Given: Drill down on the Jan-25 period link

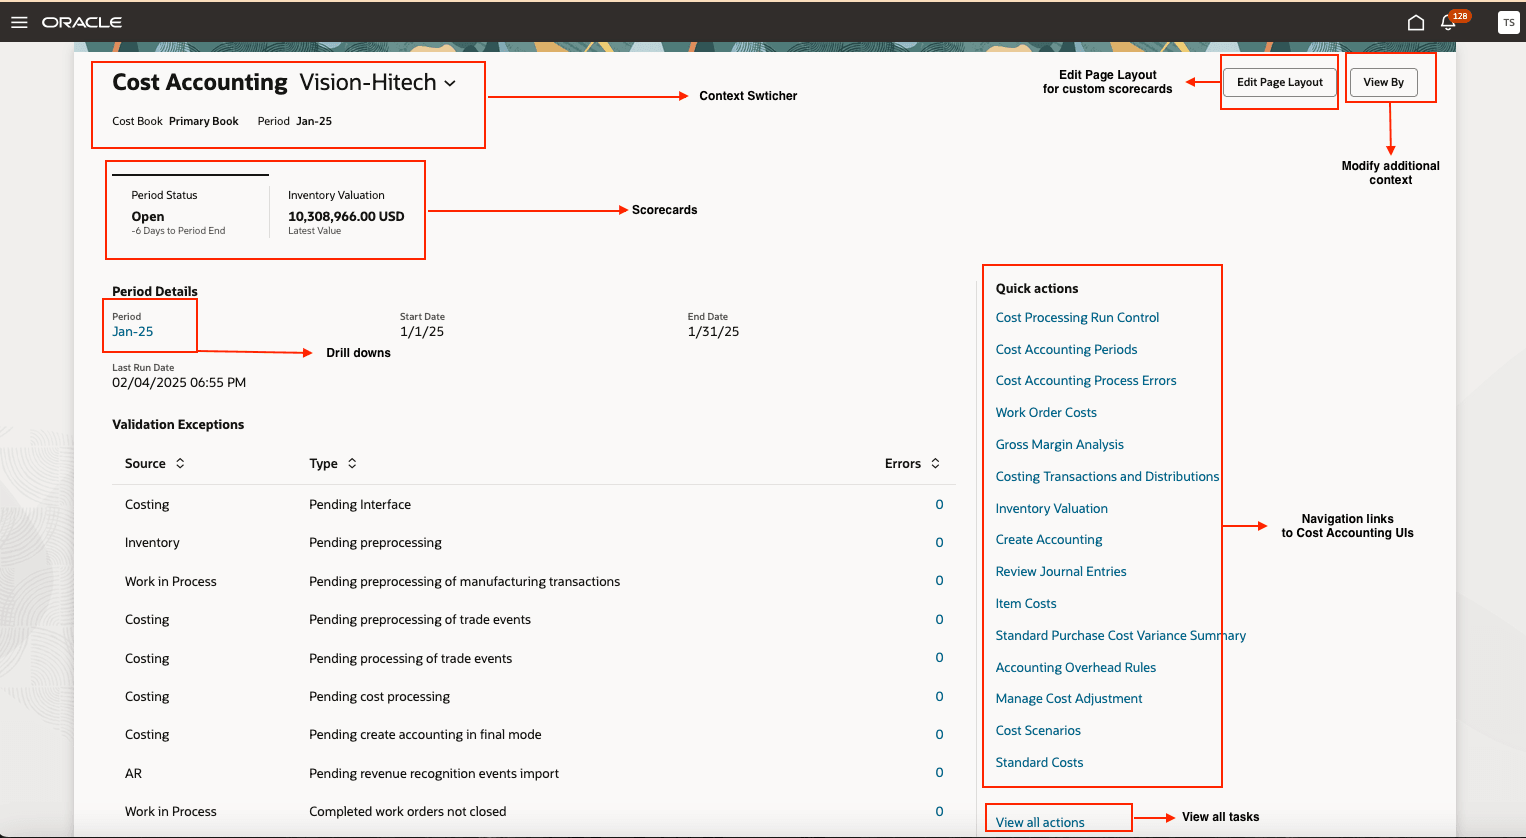Looking at the screenshot, I should click(x=133, y=331).
